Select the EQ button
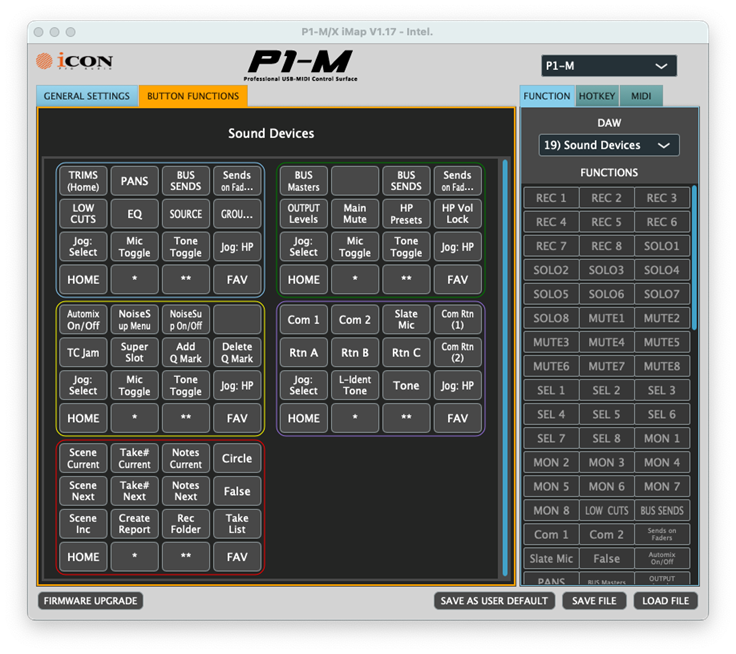The image size is (736, 654). coord(134,214)
